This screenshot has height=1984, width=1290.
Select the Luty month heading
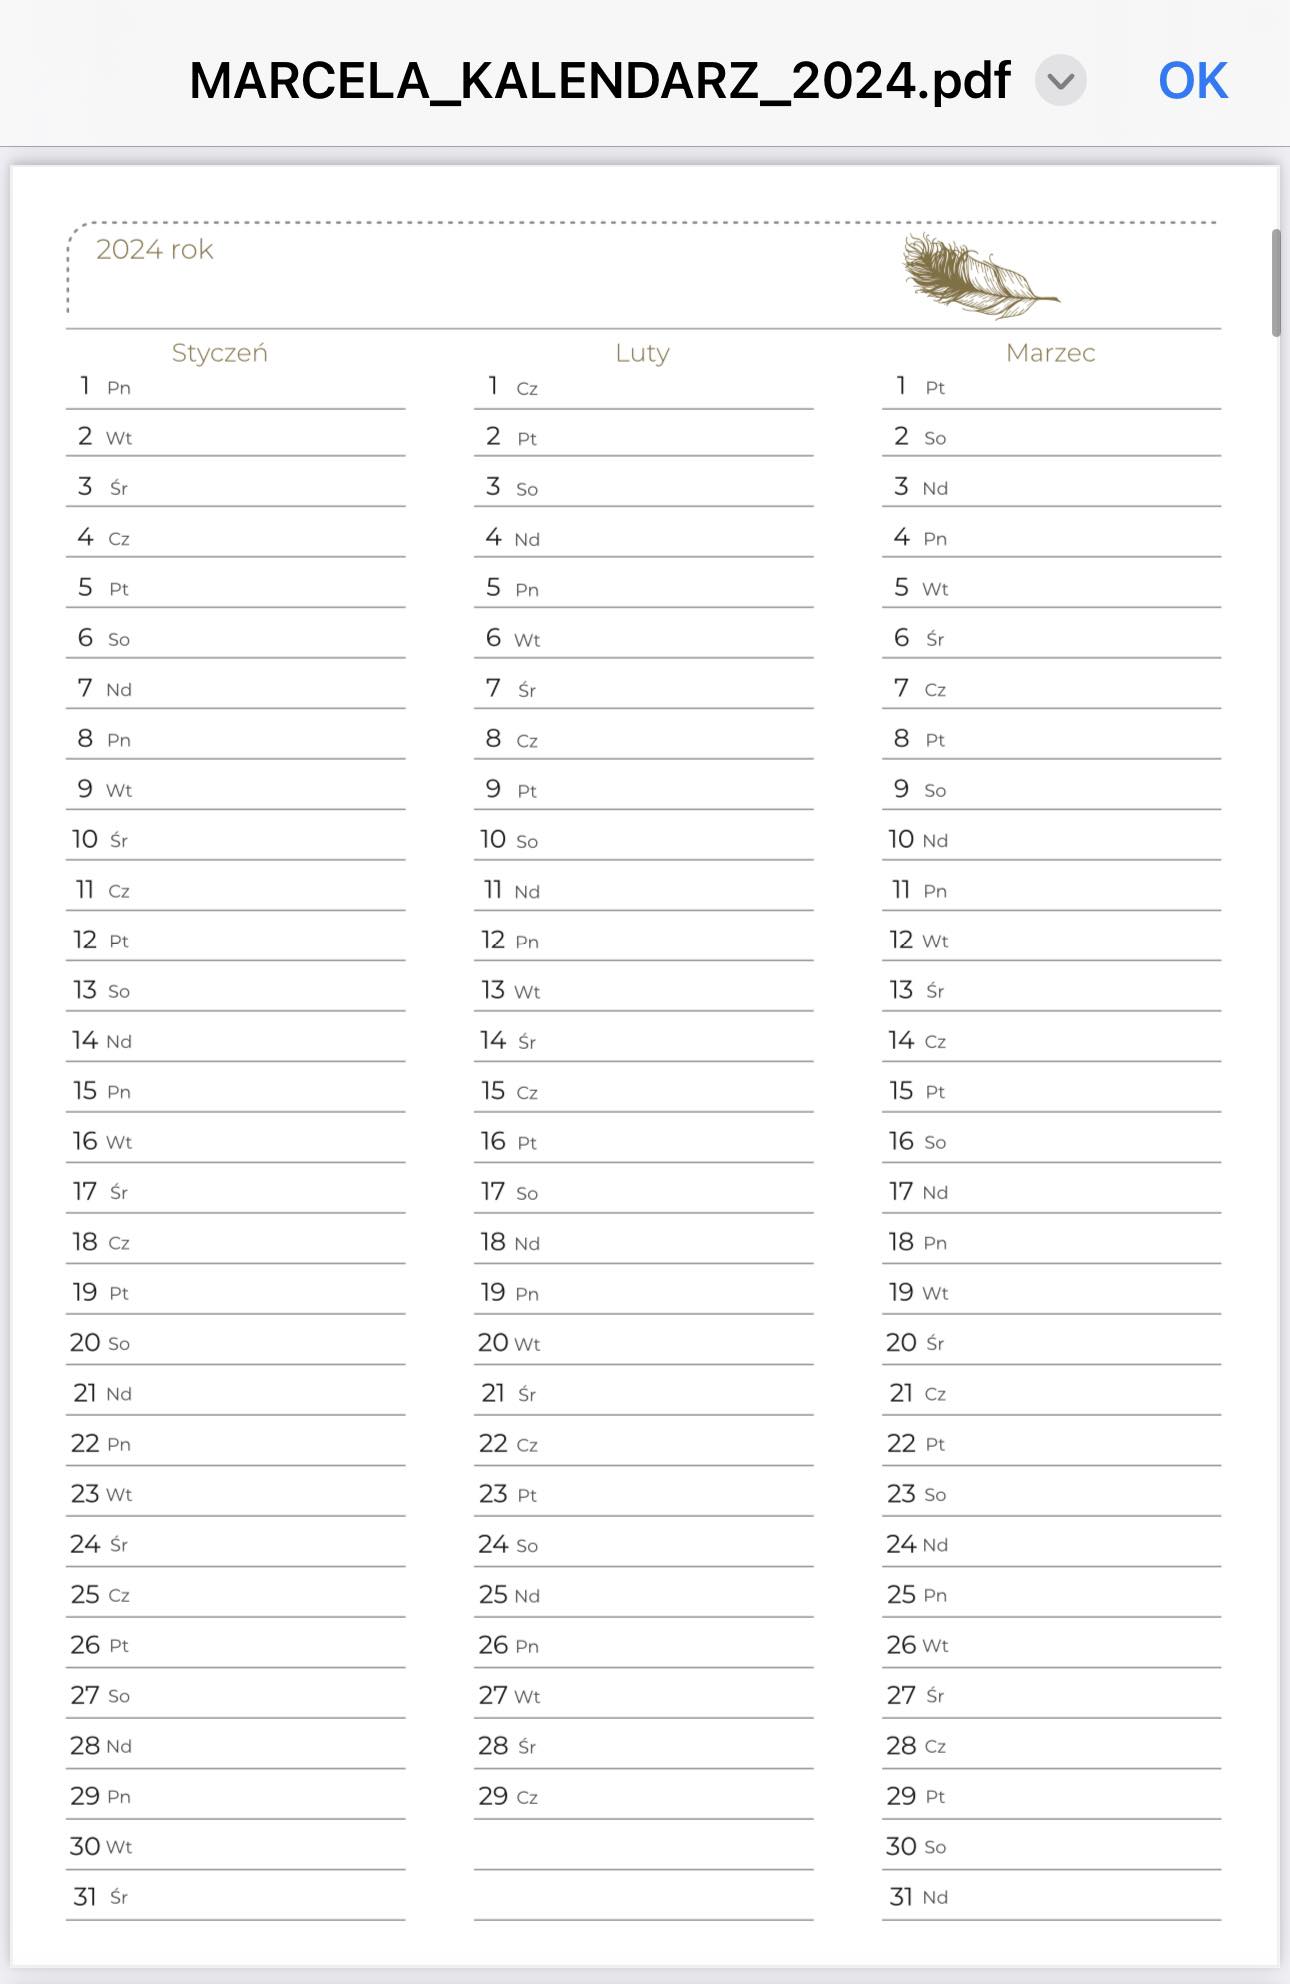click(642, 352)
